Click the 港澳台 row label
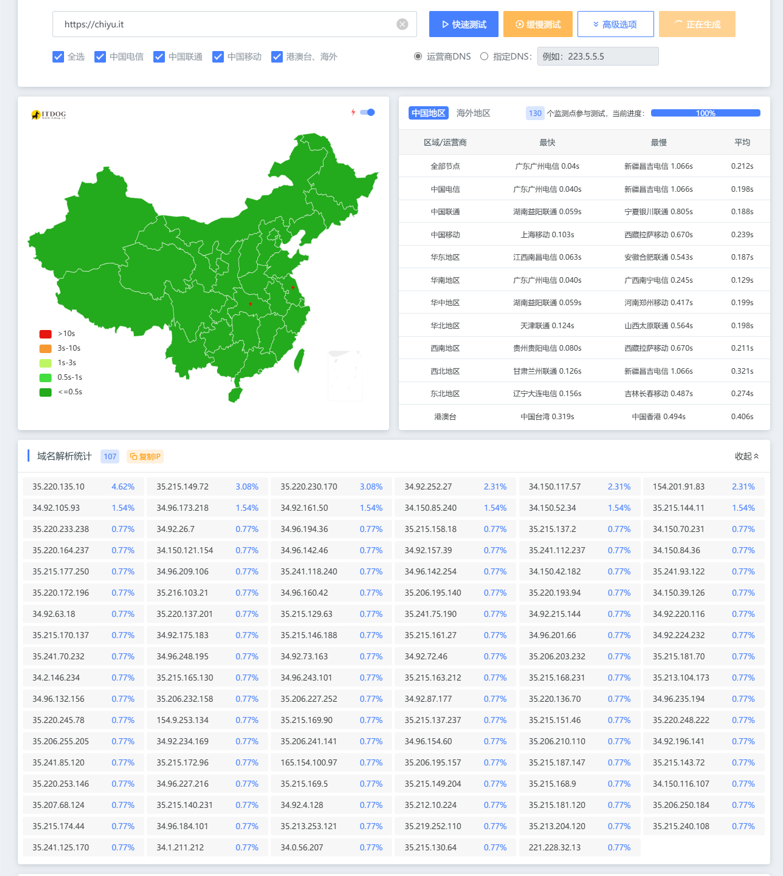 pyautogui.click(x=445, y=416)
